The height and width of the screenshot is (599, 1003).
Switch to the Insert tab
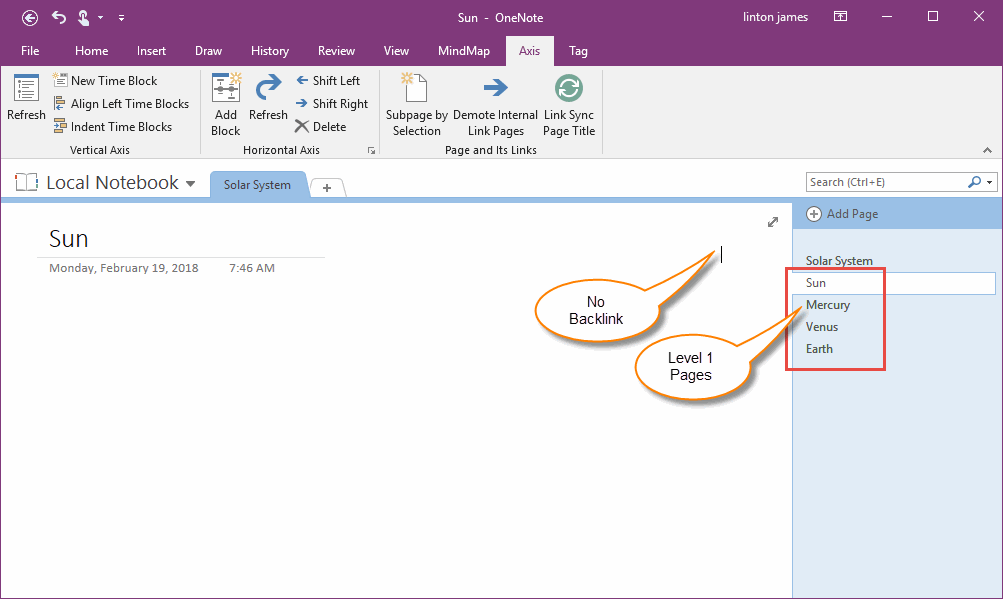151,51
